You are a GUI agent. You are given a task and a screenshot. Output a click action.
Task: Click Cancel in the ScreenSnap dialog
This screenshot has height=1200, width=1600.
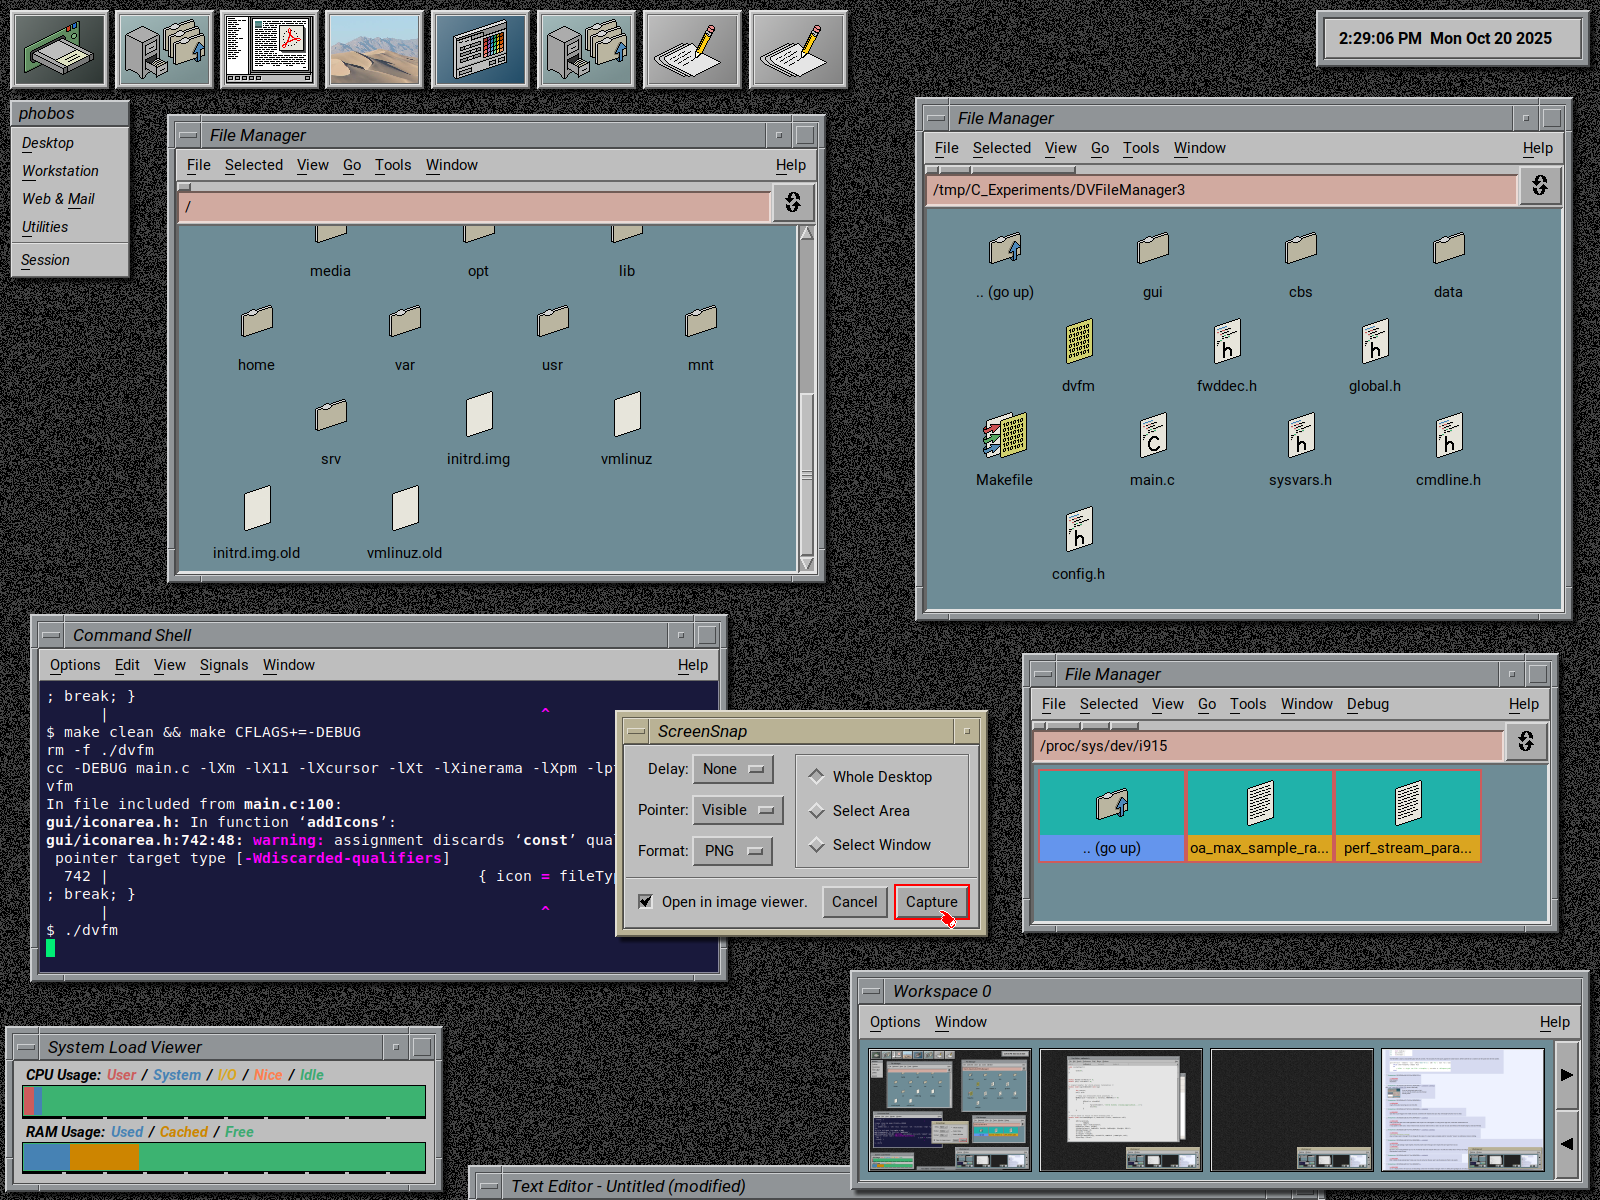854,902
